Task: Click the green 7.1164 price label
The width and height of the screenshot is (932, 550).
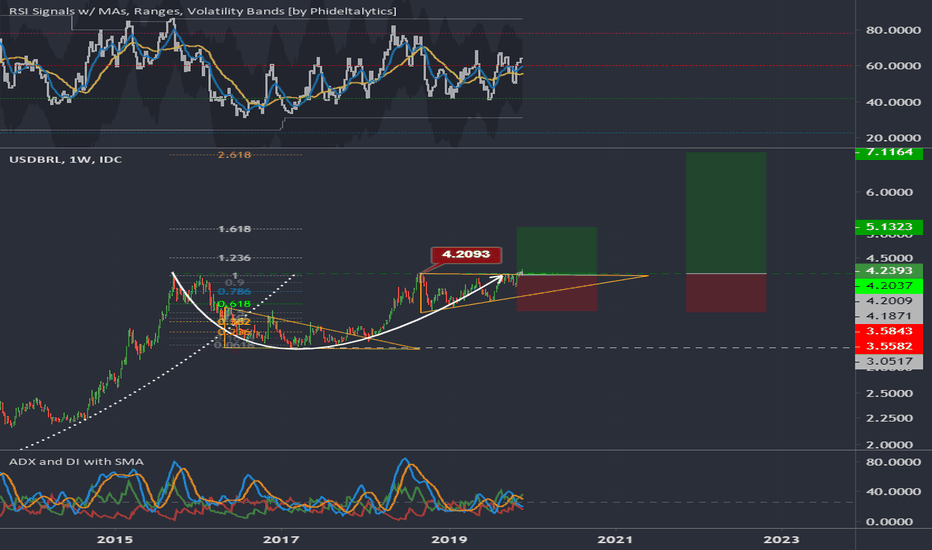Action: click(x=889, y=152)
